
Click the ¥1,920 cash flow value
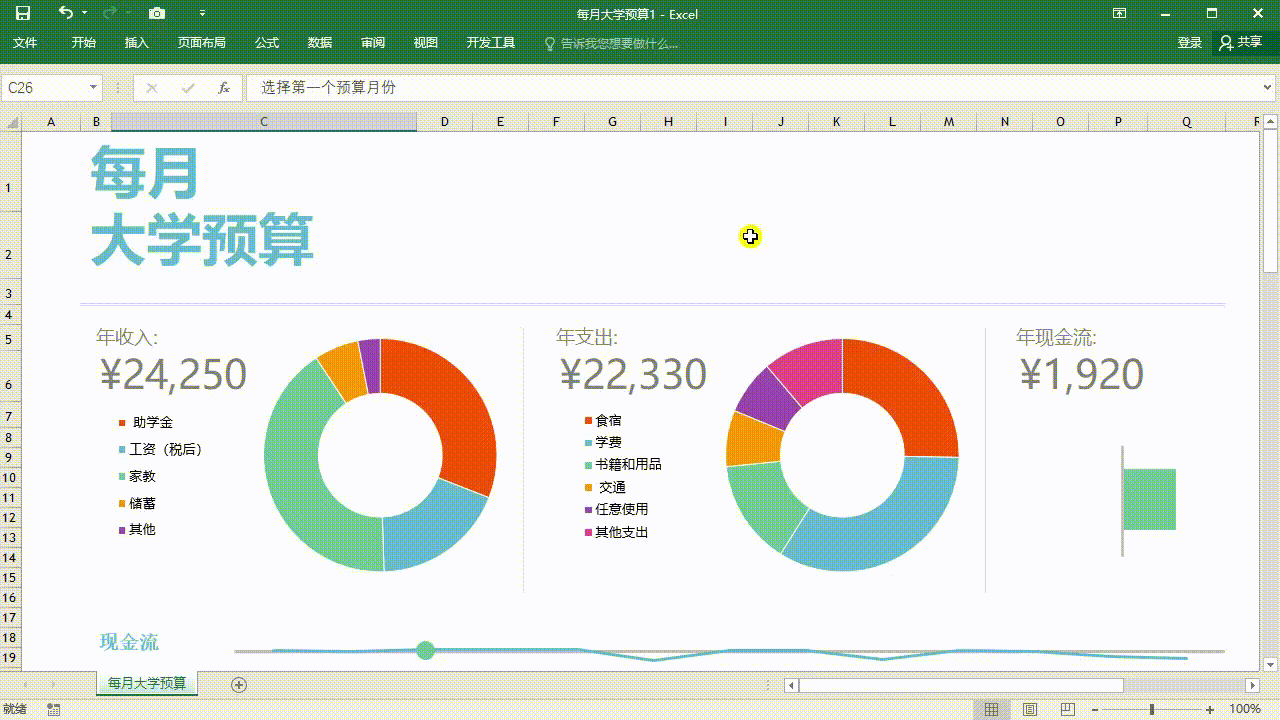1081,374
